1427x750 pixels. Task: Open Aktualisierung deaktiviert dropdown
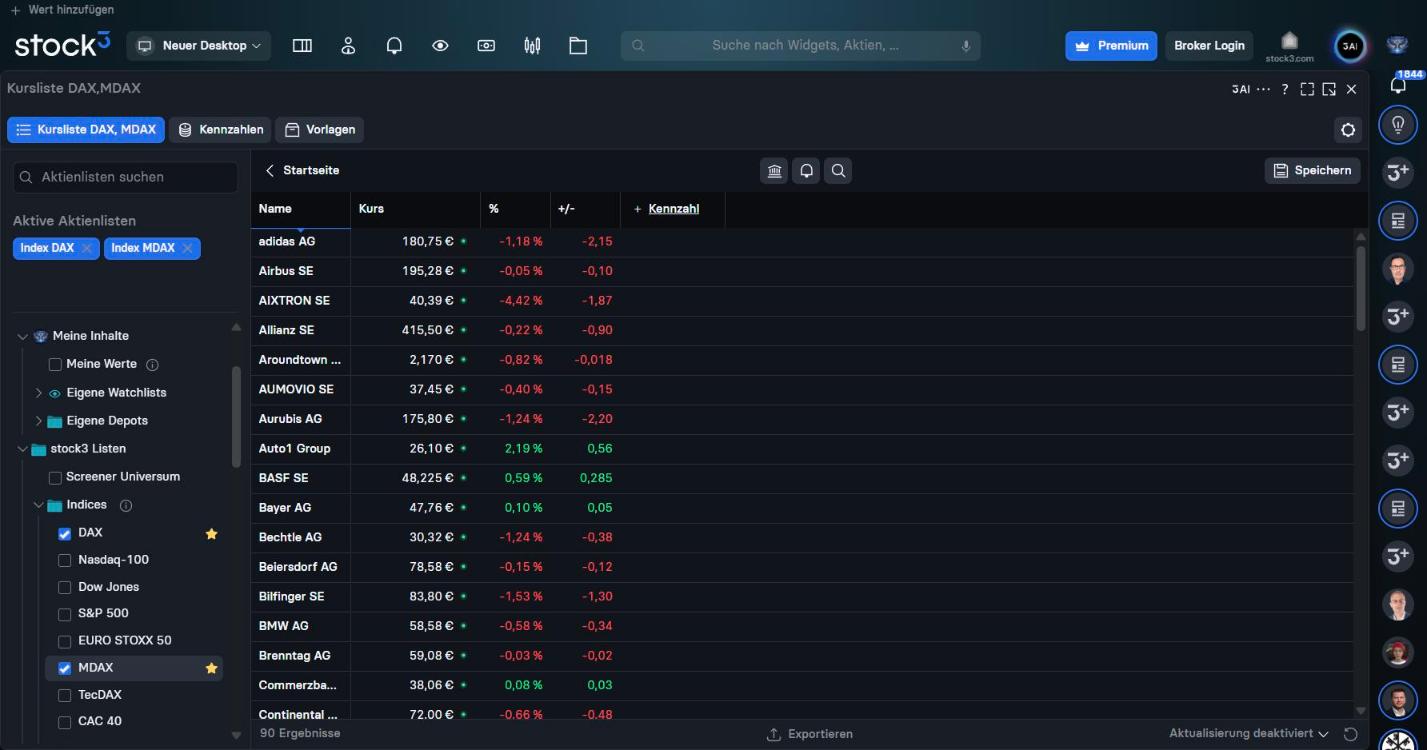1249,734
